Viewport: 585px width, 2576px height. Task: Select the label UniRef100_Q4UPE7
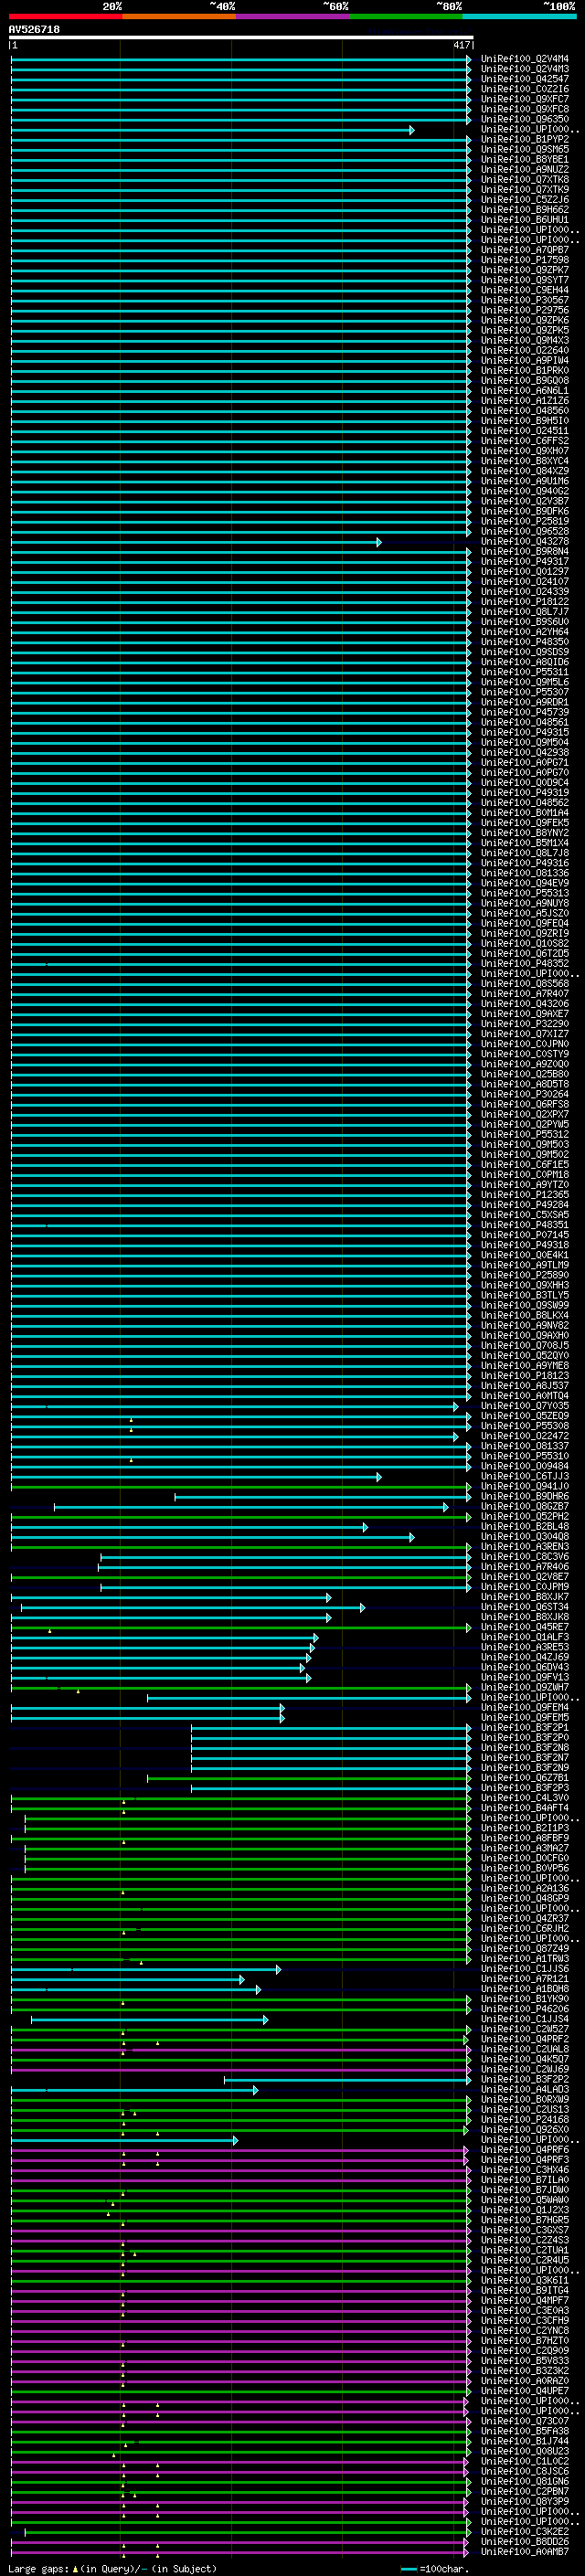(524, 2391)
